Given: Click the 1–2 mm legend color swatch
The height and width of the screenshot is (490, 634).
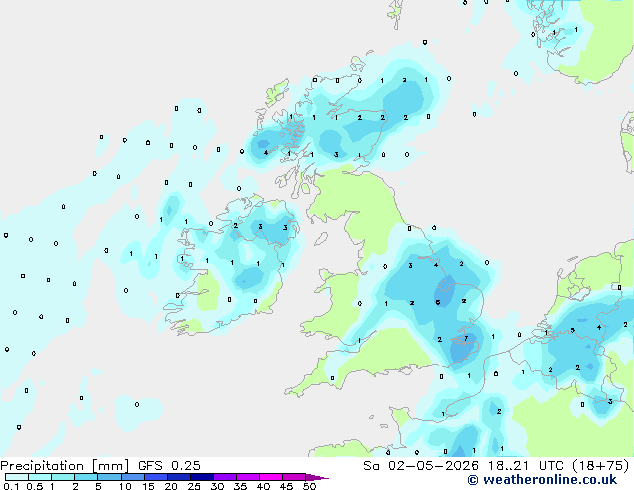Looking at the screenshot, I should pyautogui.click(x=63, y=477).
